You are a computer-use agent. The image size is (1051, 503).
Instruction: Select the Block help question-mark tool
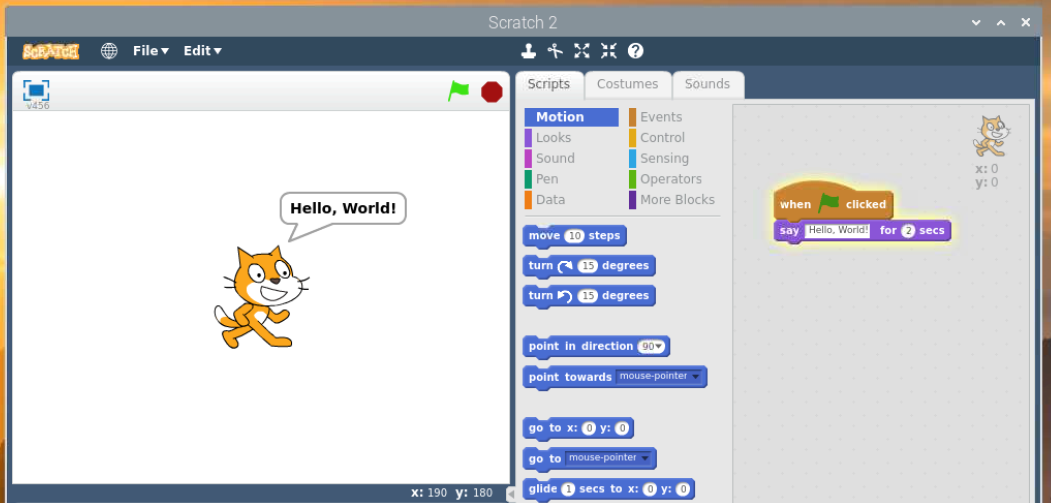(x=635, y=51)
